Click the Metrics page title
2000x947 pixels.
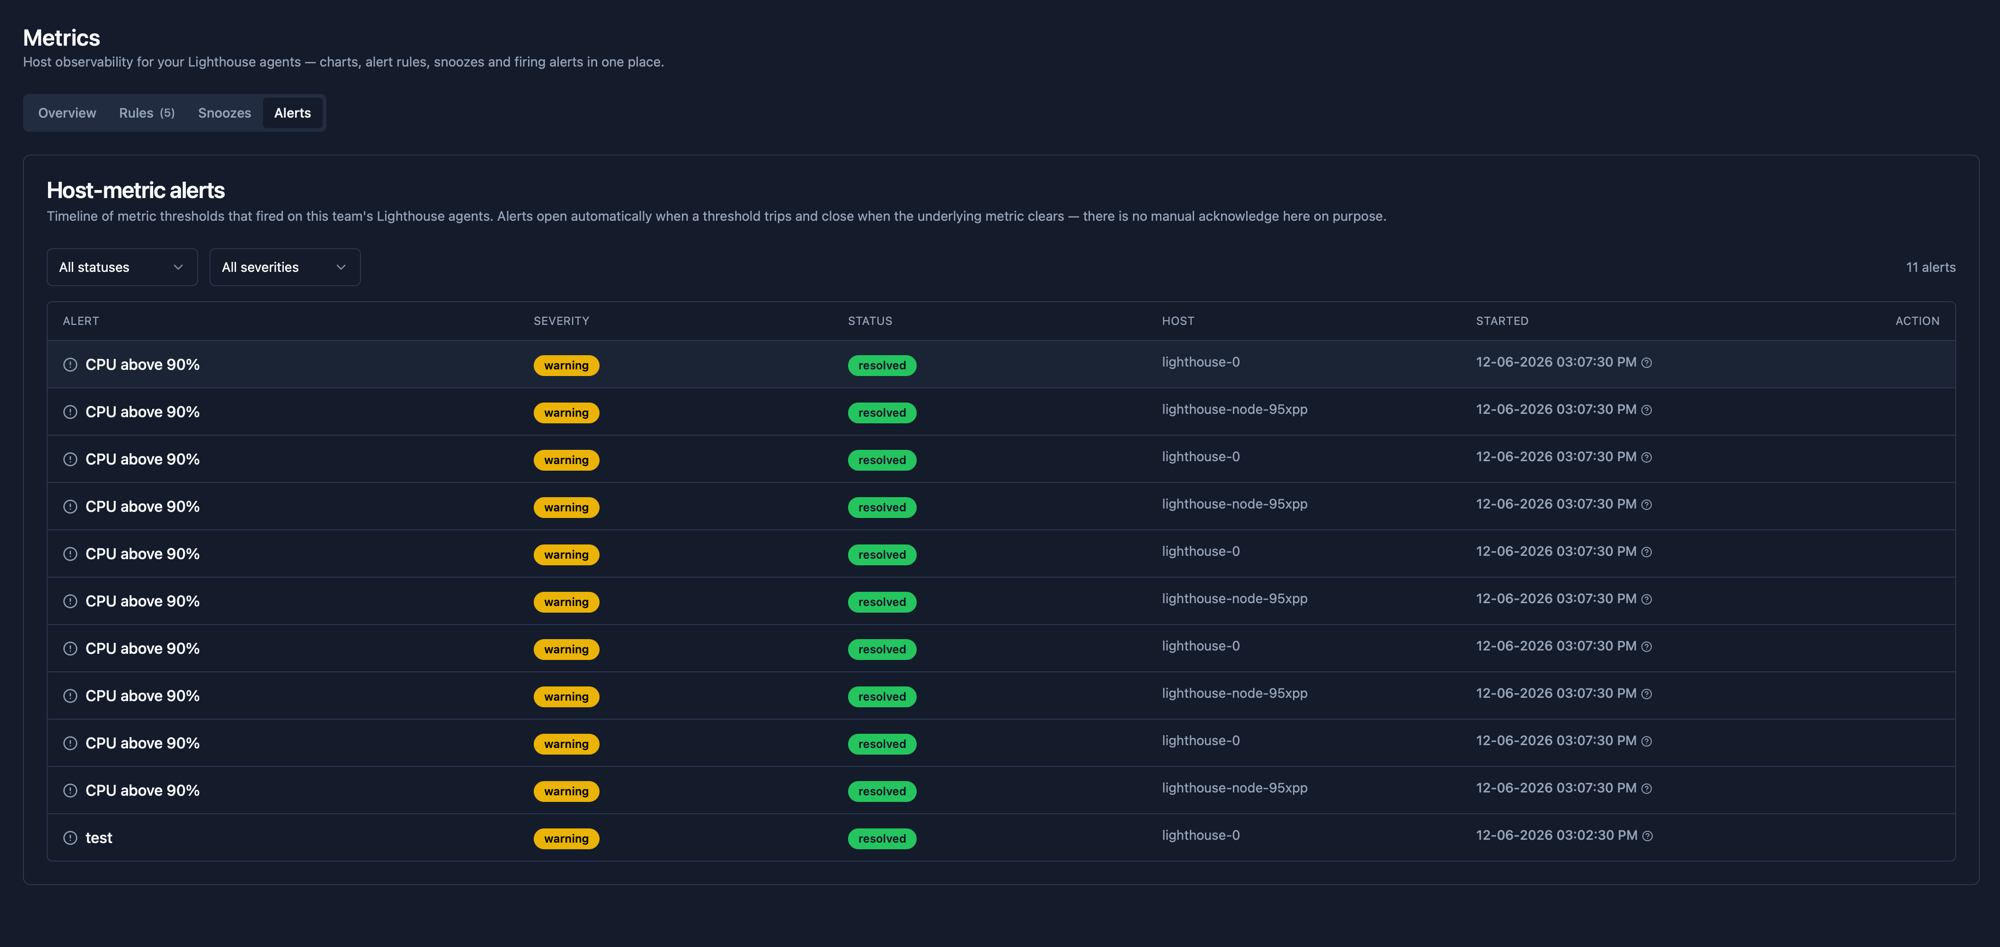(61, 38)
